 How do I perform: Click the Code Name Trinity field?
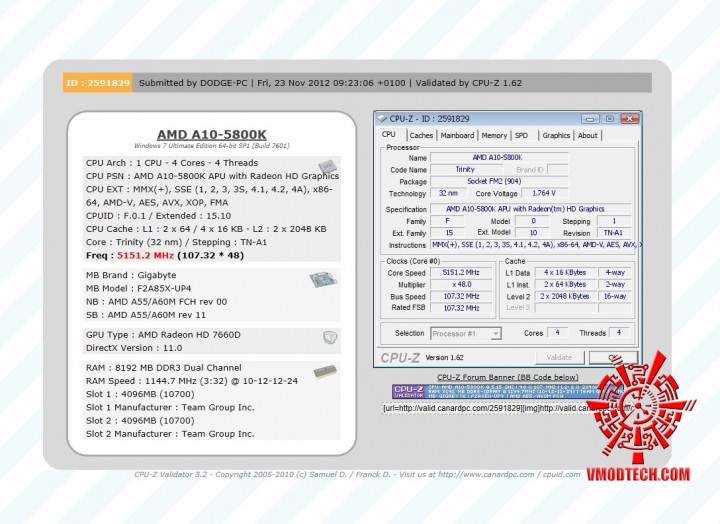pyautogui.click(x=465, y=169)
